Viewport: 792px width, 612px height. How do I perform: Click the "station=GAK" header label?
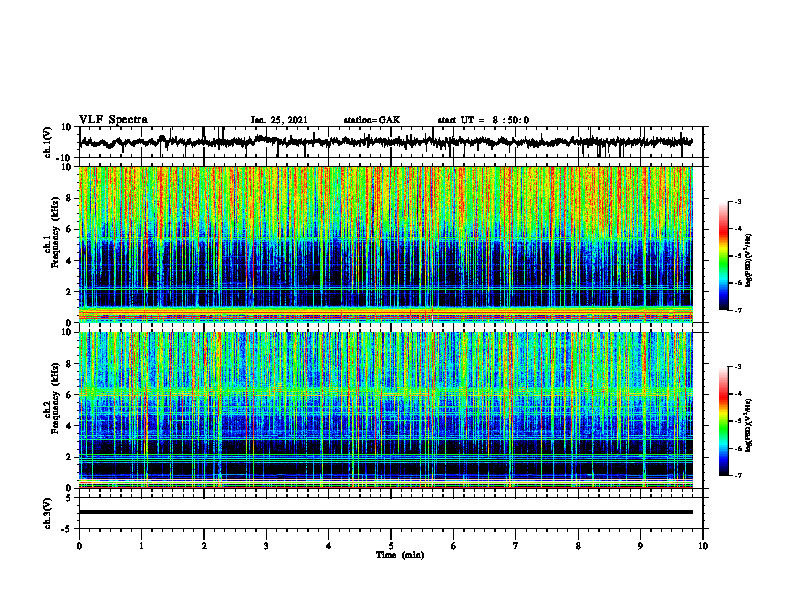point(372,120)
